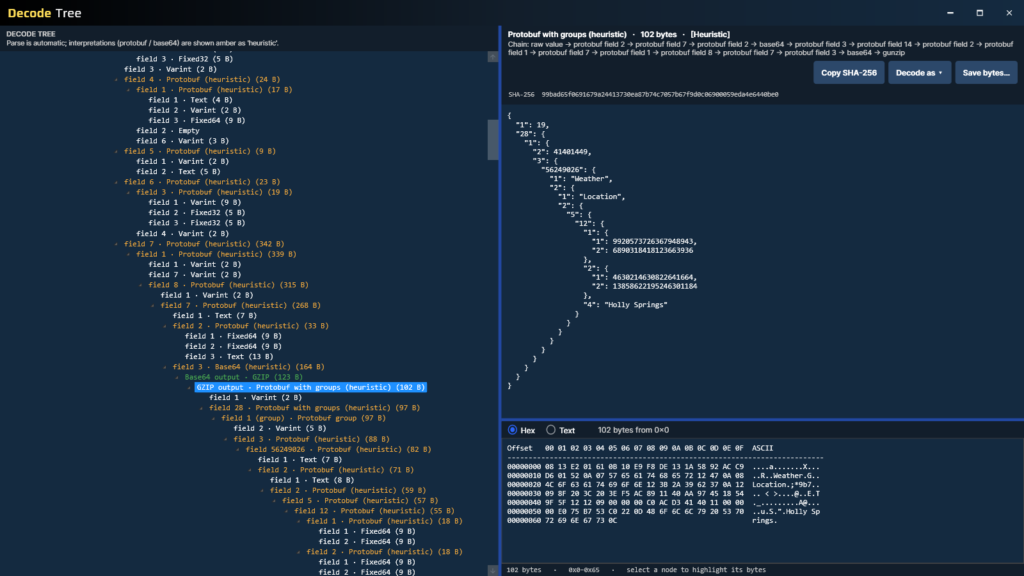Open the Decode as dropdown
Viewport: 1024px width, 576px height.
[919, 72]
